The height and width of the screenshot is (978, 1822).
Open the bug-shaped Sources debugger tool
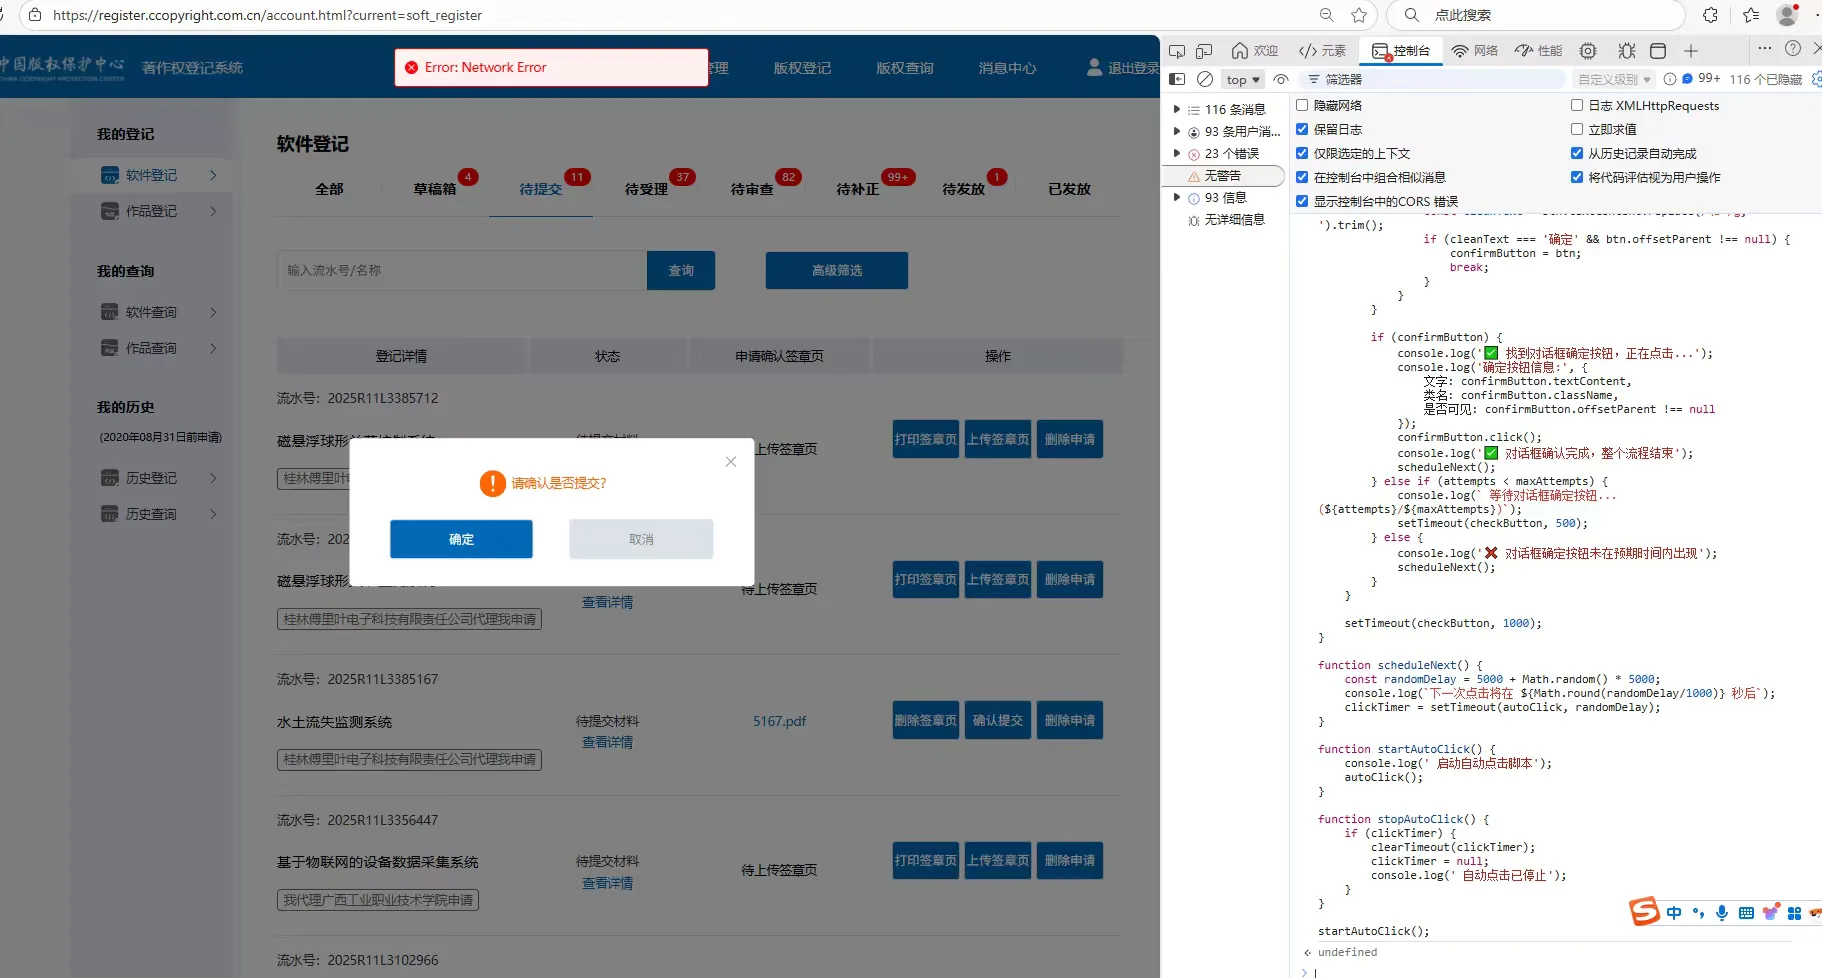[1627, 51]
